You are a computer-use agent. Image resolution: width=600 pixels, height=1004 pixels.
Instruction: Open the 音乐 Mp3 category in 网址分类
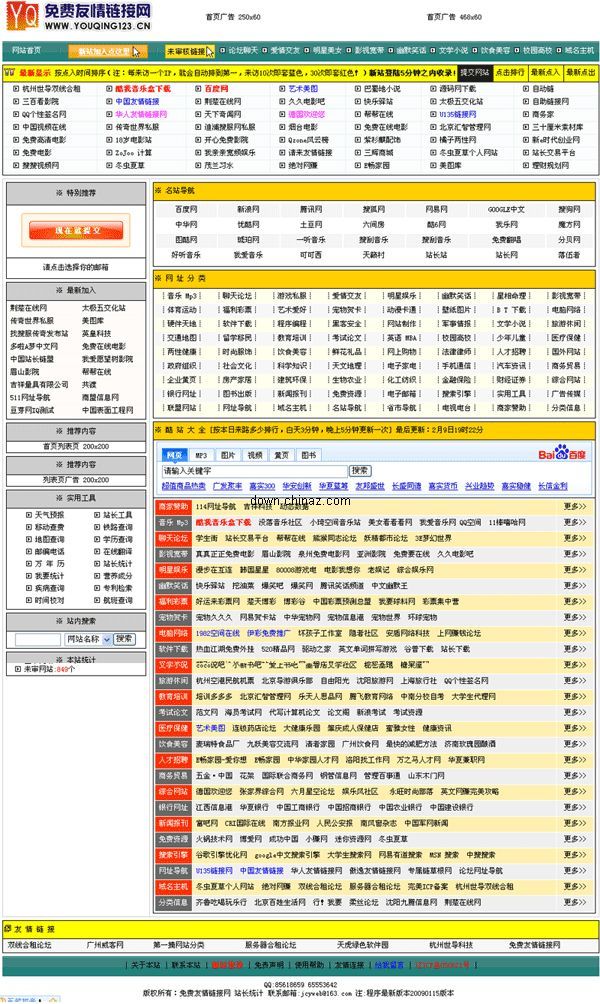(182, 296)
